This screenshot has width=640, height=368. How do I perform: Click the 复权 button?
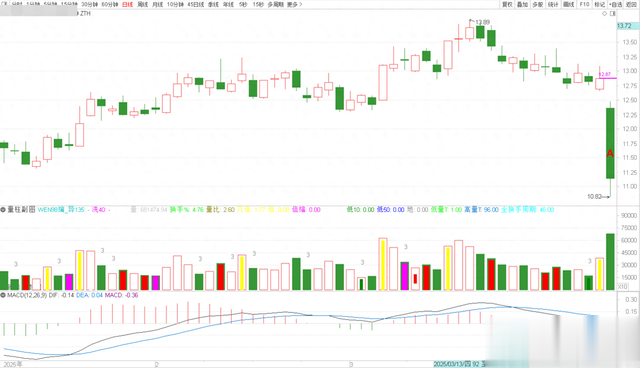[507, 4]
